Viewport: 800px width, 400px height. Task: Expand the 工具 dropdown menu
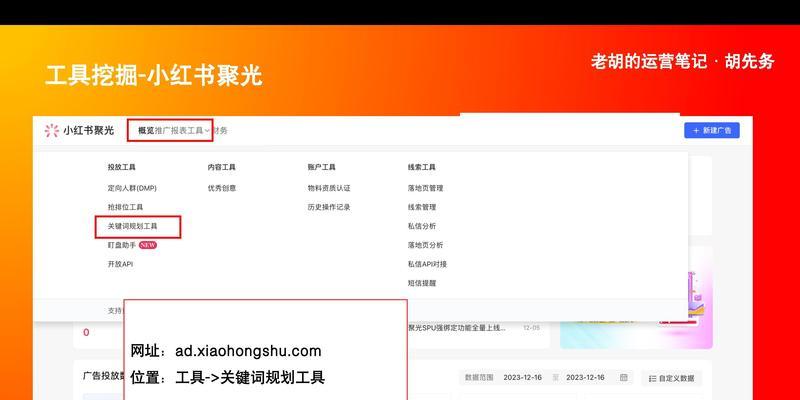(198, 131)
